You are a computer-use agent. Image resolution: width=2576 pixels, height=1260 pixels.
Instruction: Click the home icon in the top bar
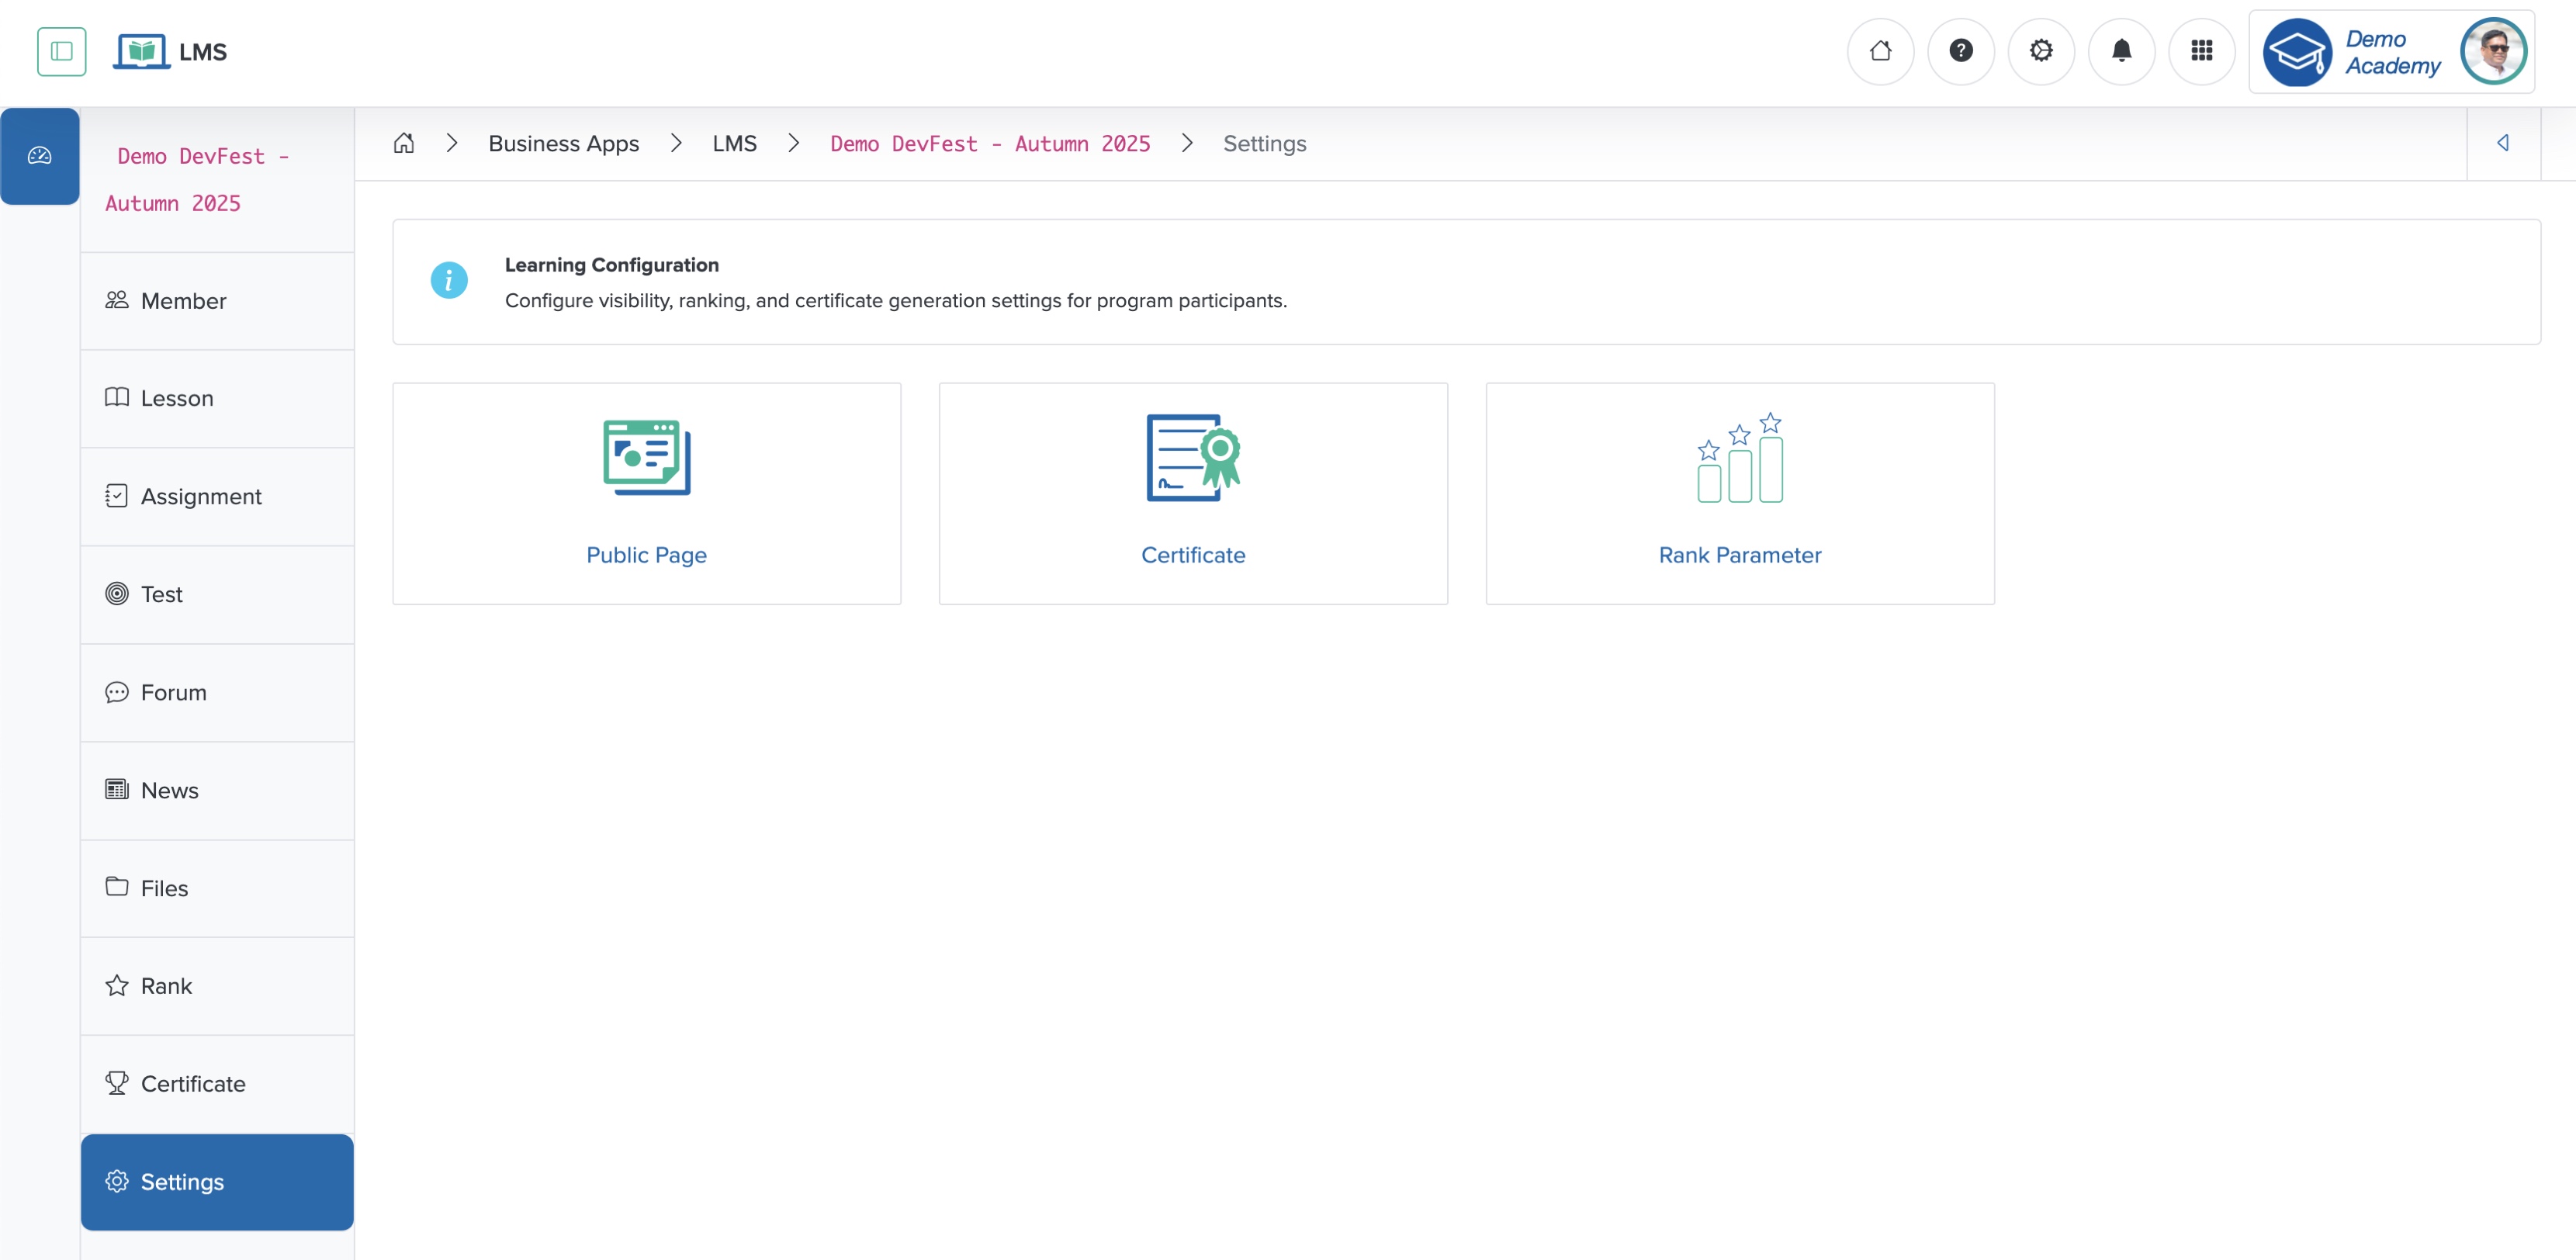click(x=1880, y=51)
